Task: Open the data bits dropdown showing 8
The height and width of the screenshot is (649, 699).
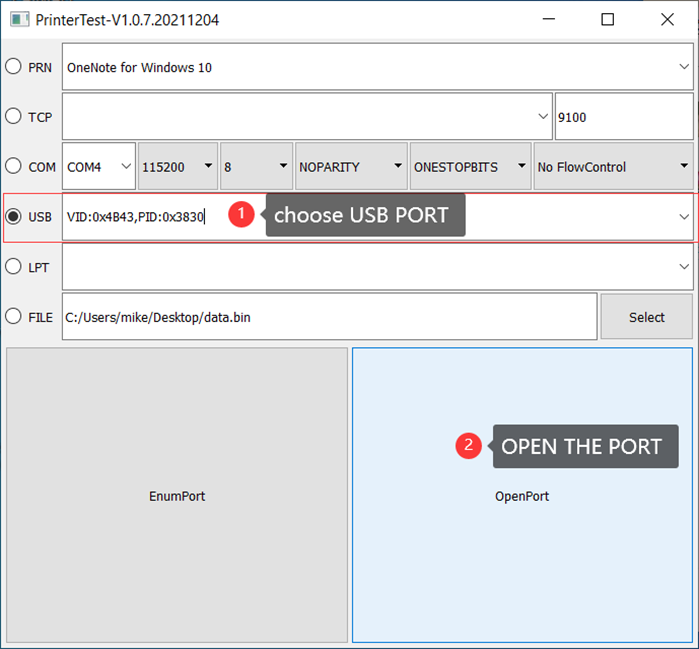Action: coord(255,167)
